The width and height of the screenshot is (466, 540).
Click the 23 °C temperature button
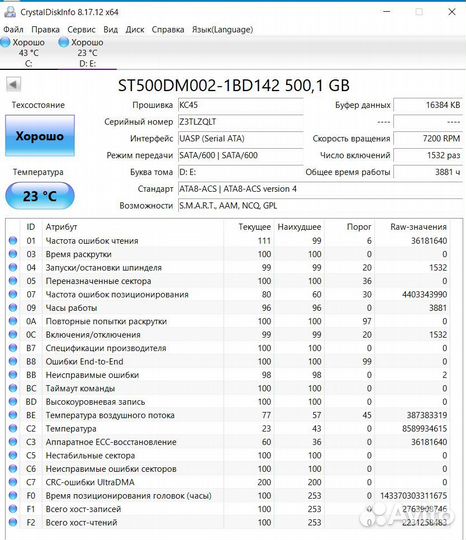(x=40, y=196)
